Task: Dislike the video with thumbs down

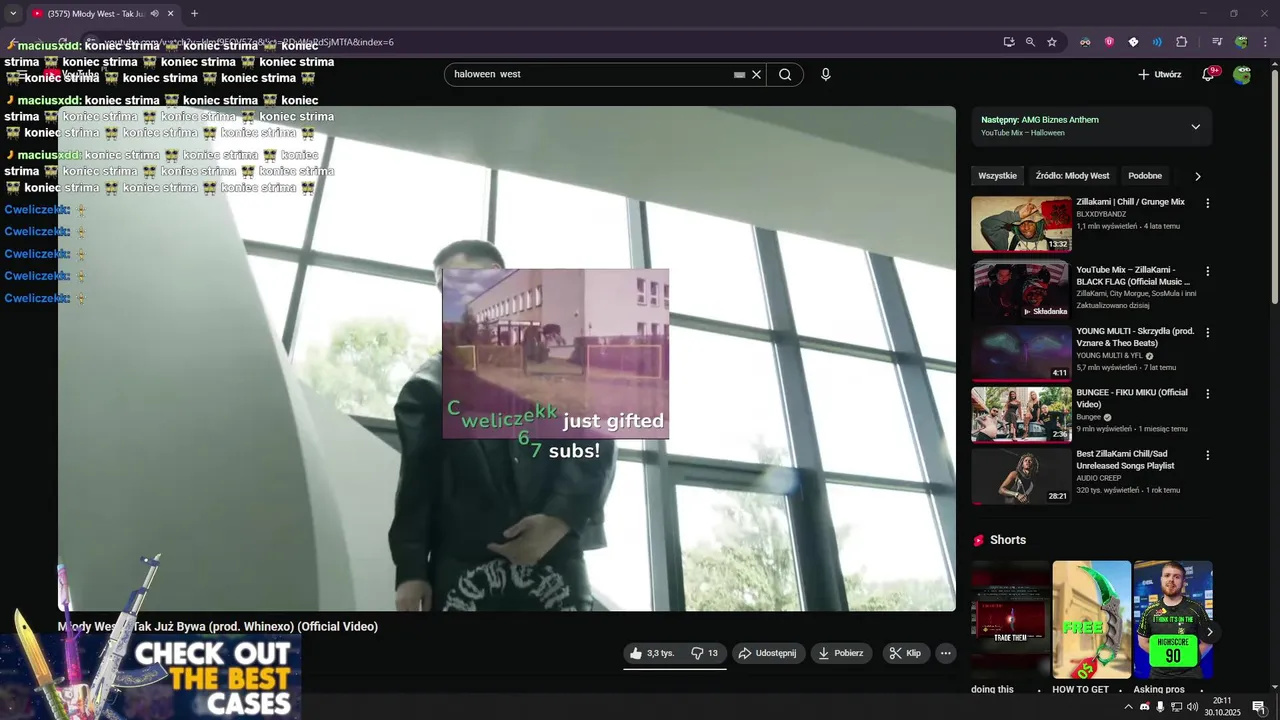Action: coord(704,653)
